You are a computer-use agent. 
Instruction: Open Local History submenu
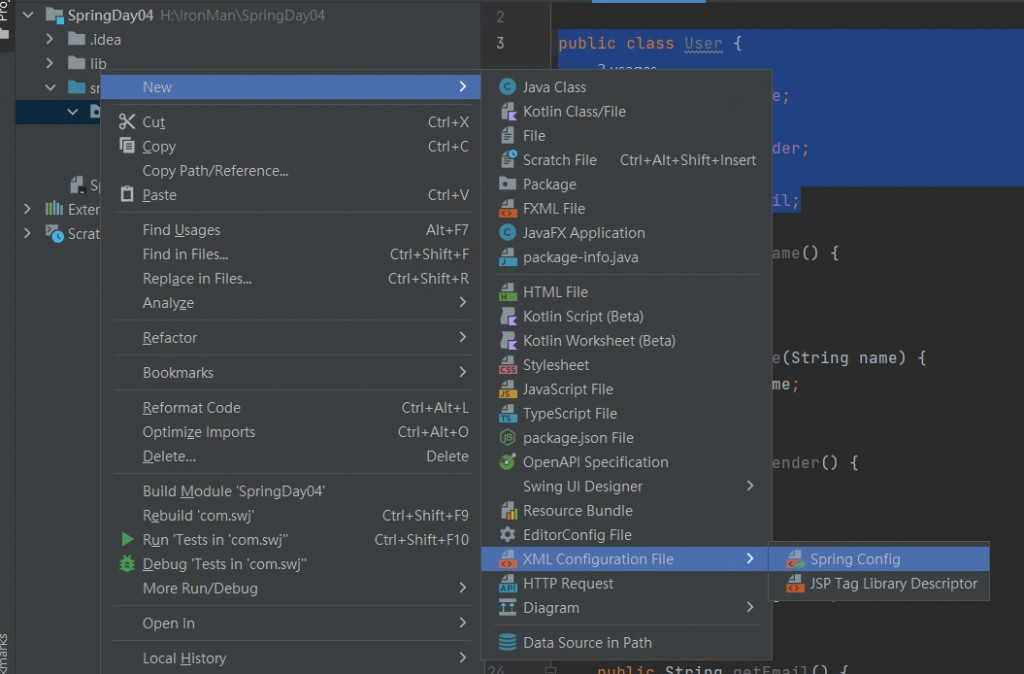[291, 658]
